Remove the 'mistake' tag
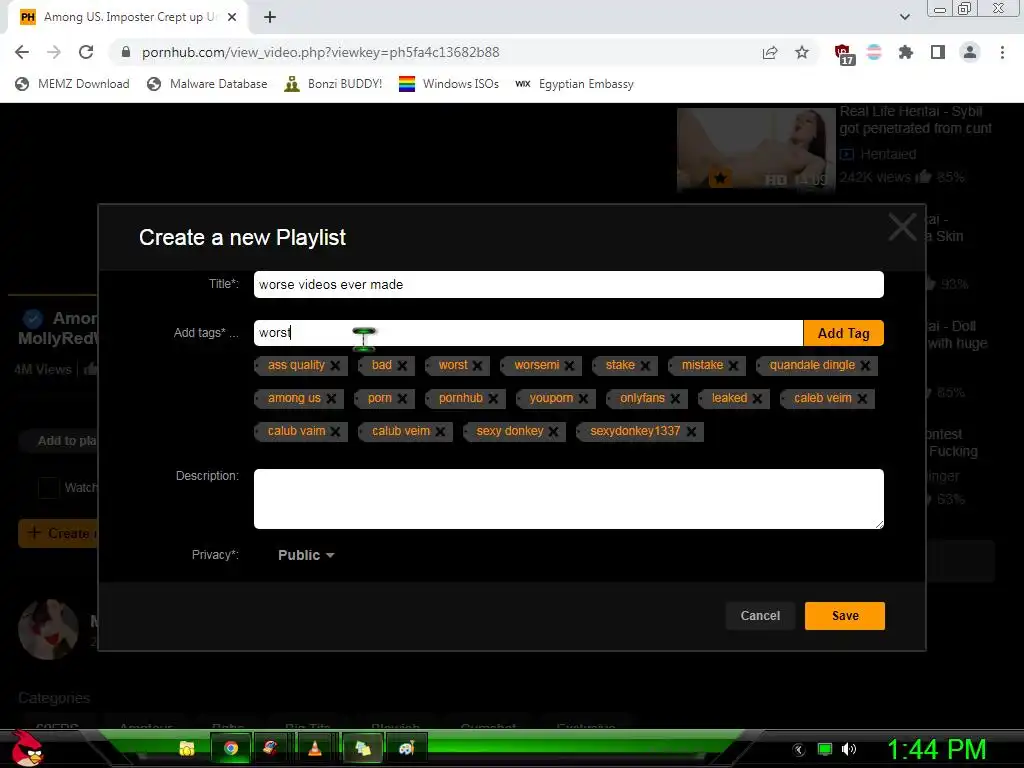This screenshot has height=768, width=1024. (733, 366)
